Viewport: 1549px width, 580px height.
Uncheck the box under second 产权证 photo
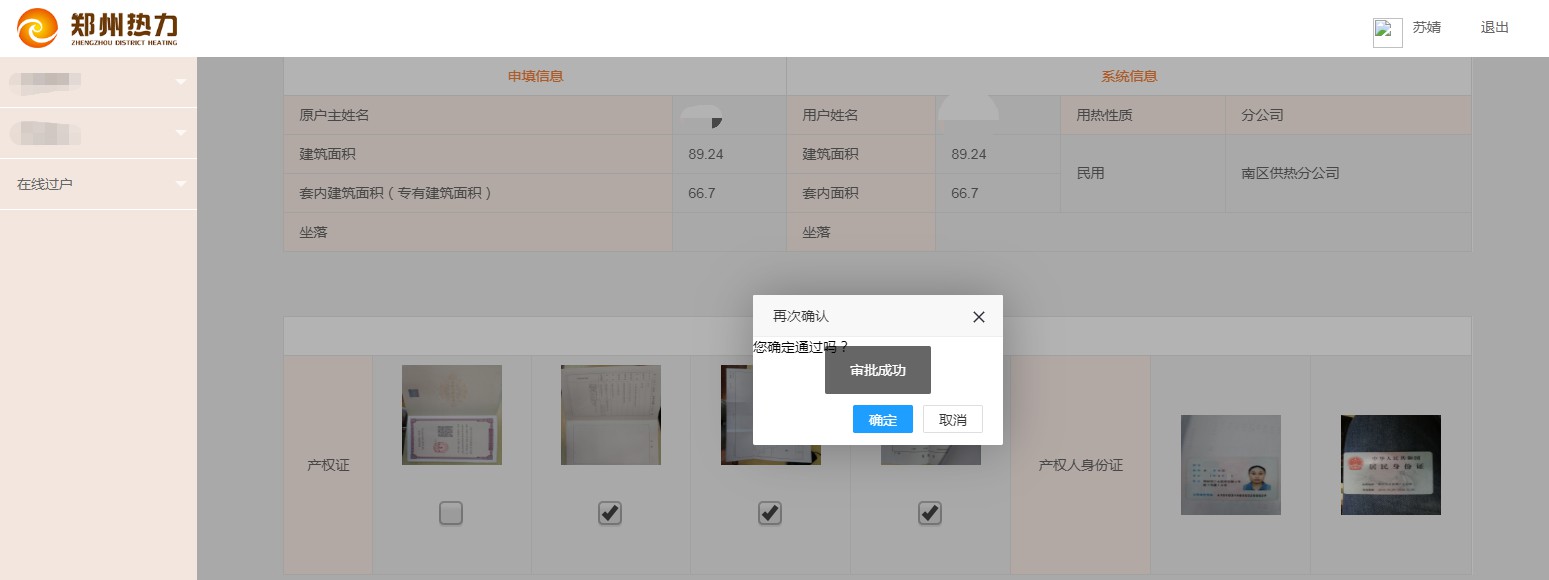point(610,513)
